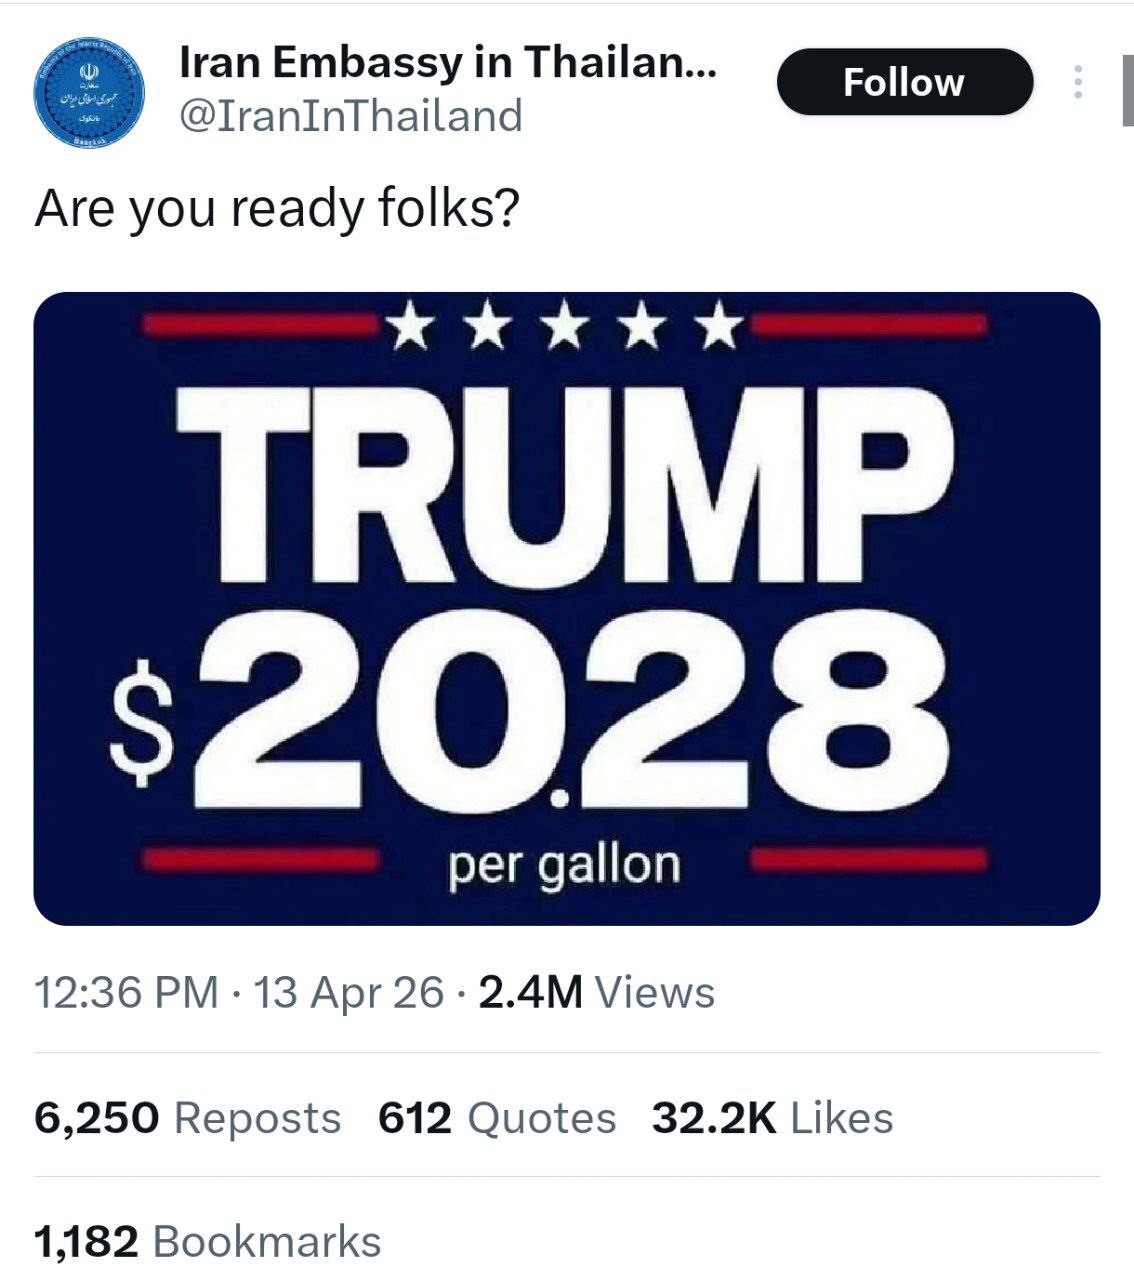
Task: Open the three-dot more options menu
Action: pyautogui.click(x=1077, y=82)
